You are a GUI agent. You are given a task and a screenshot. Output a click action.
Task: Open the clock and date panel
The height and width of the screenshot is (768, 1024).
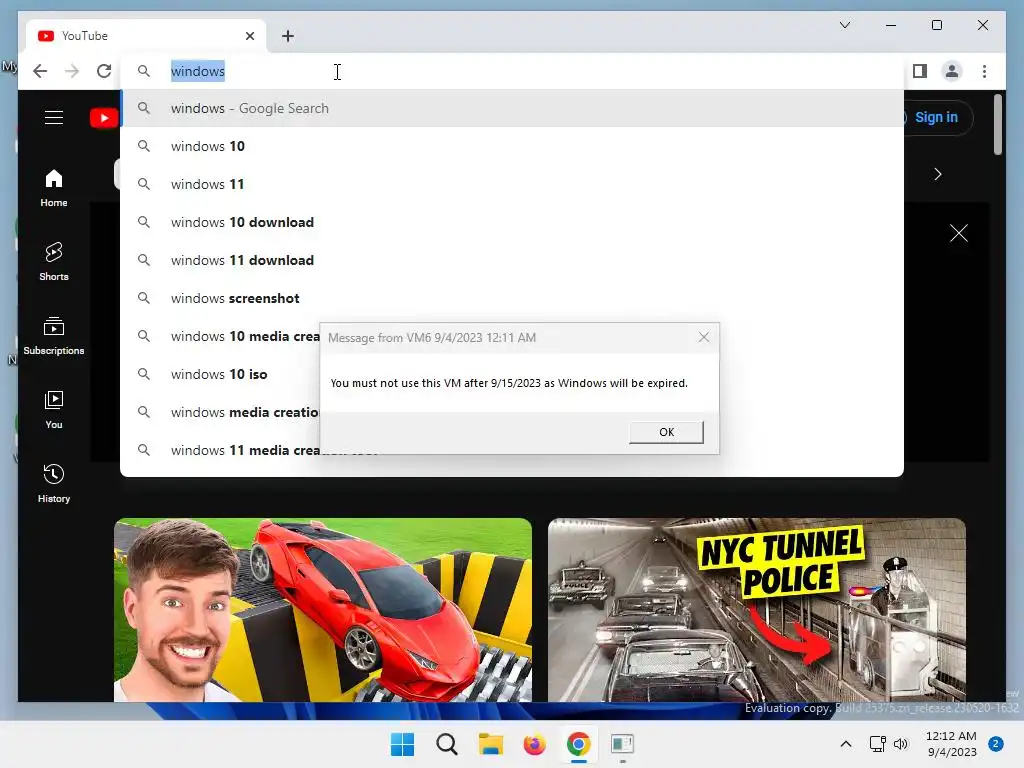click(951, 744)
